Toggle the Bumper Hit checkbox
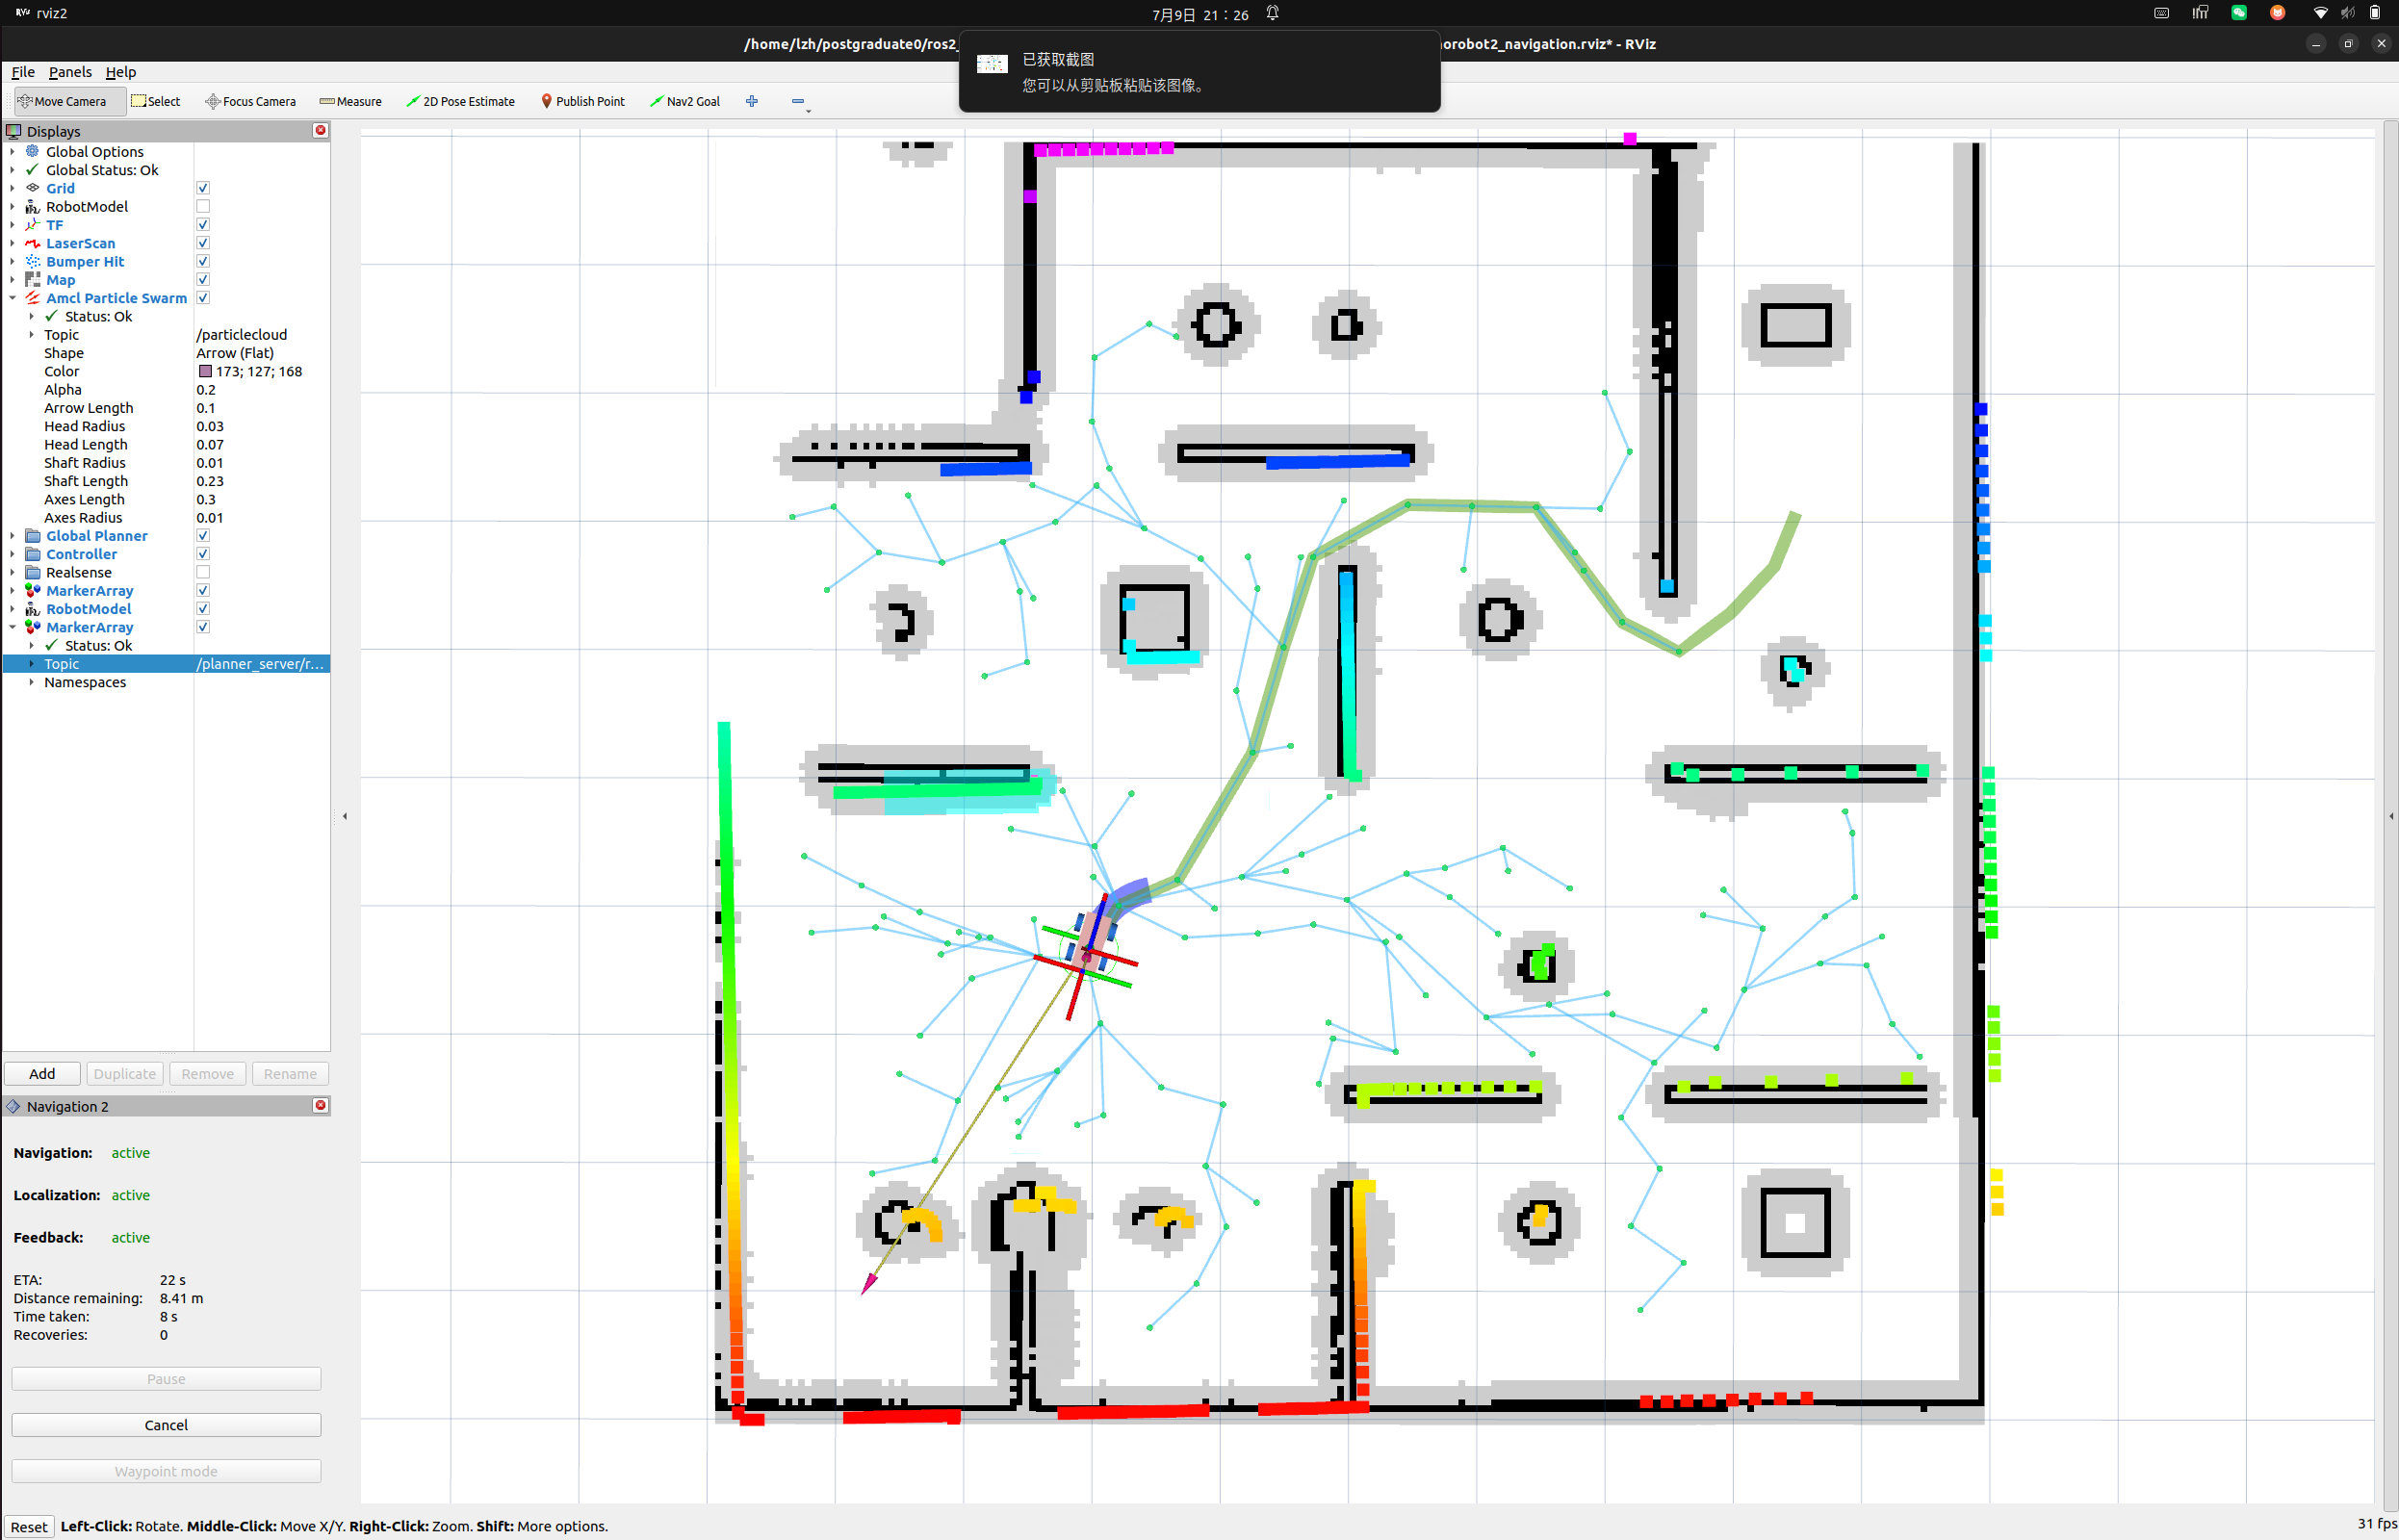 coord(203,261)
